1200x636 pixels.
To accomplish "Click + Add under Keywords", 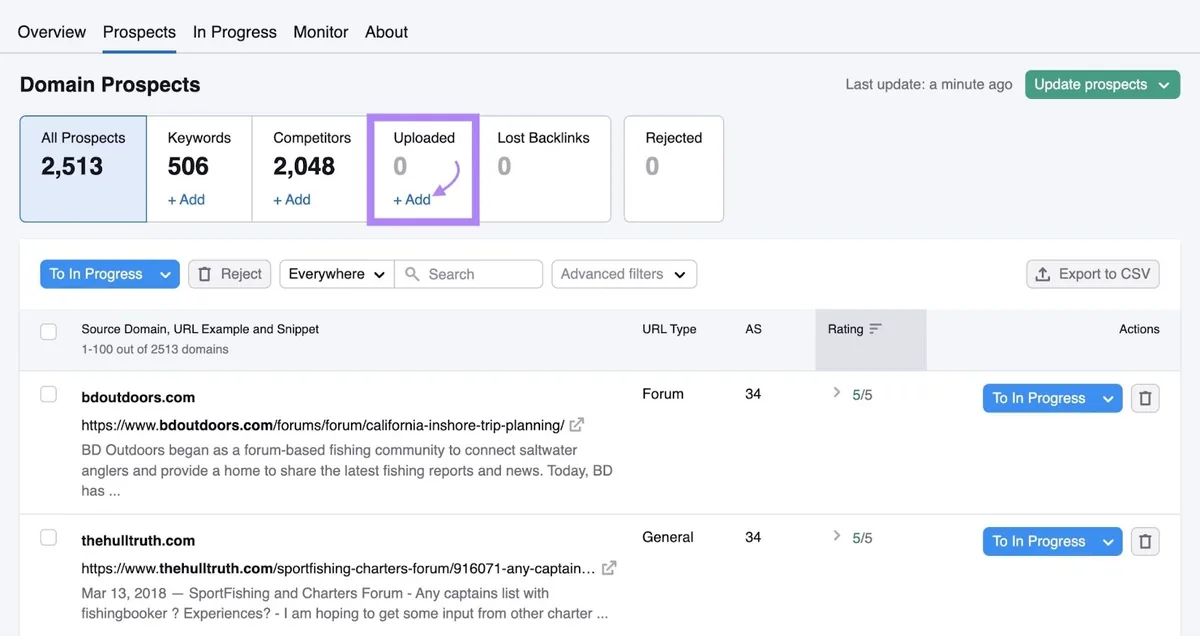I will [x=186, y=200].
